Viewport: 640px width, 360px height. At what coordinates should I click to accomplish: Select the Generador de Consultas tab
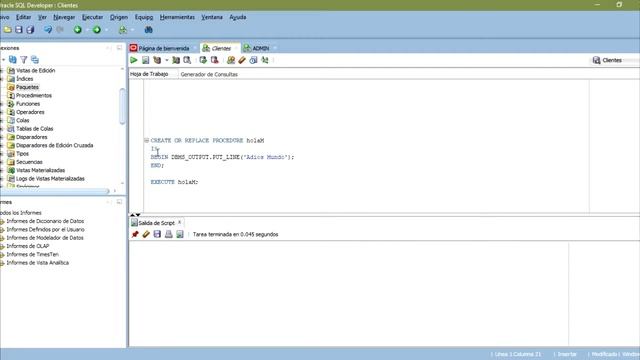click(209, 74)
